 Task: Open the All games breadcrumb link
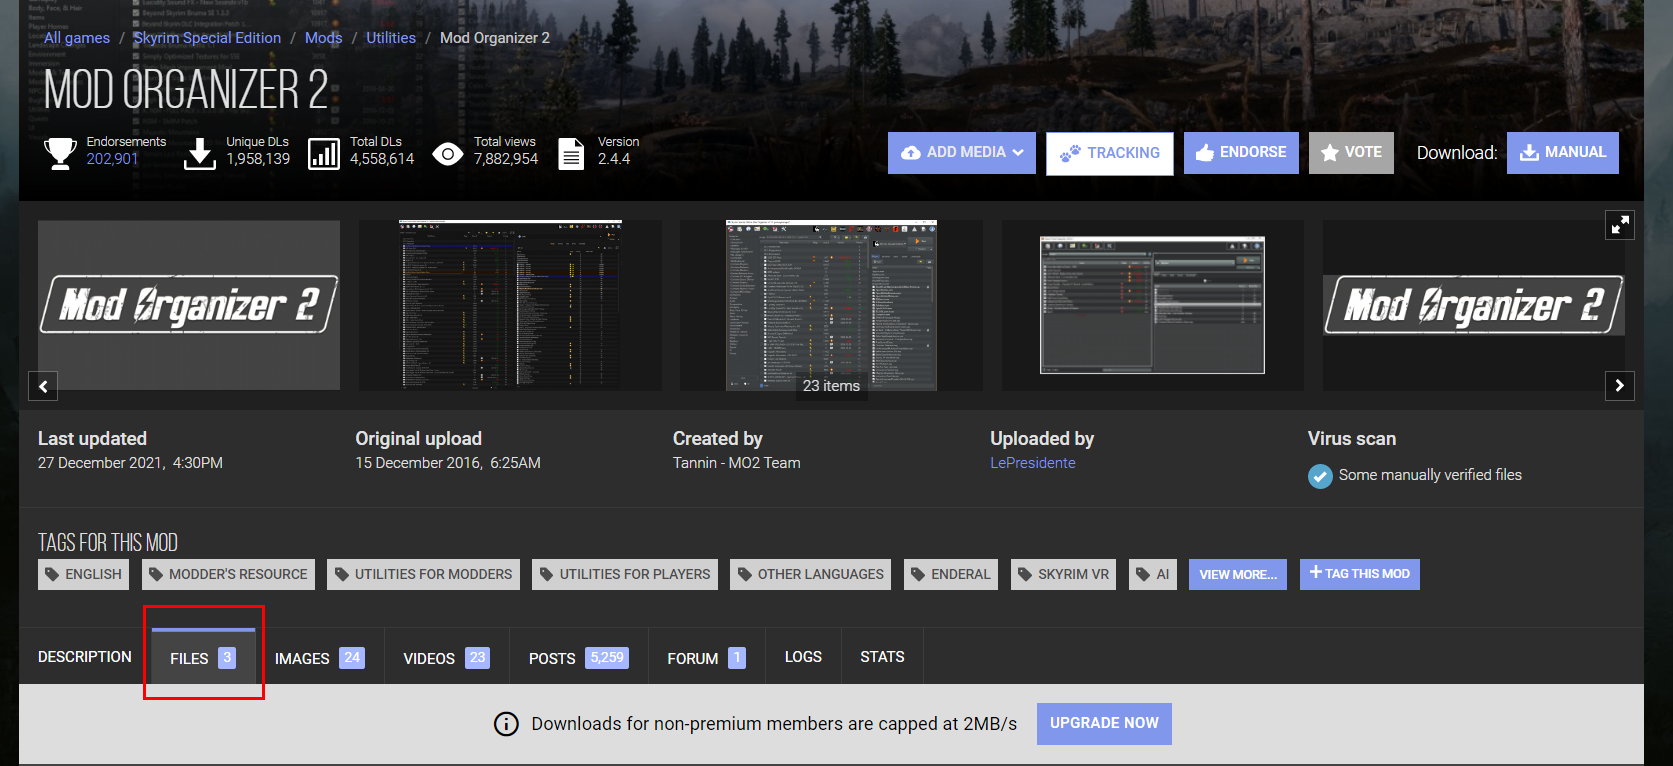(x=77, y=38)
